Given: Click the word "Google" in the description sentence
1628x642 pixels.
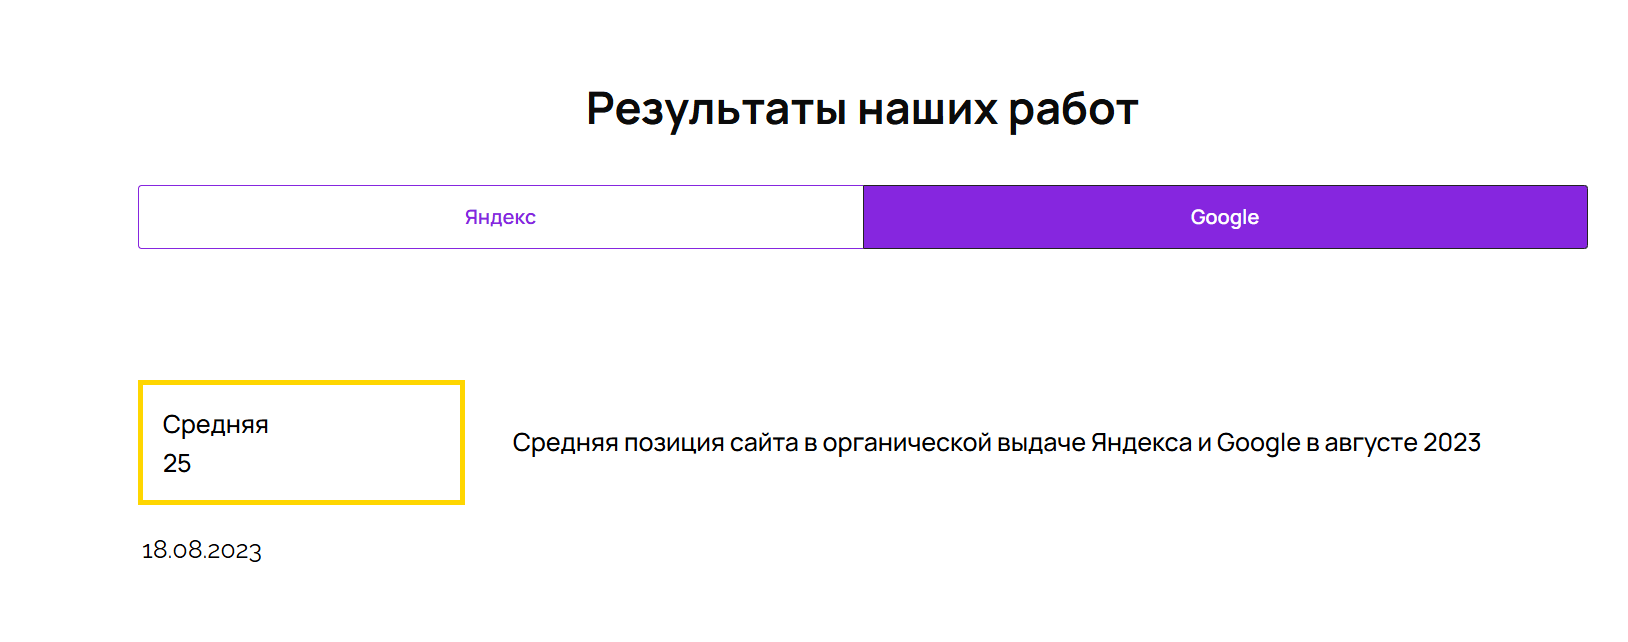Looking at the screenshot, I should [x=1258, y=443].
